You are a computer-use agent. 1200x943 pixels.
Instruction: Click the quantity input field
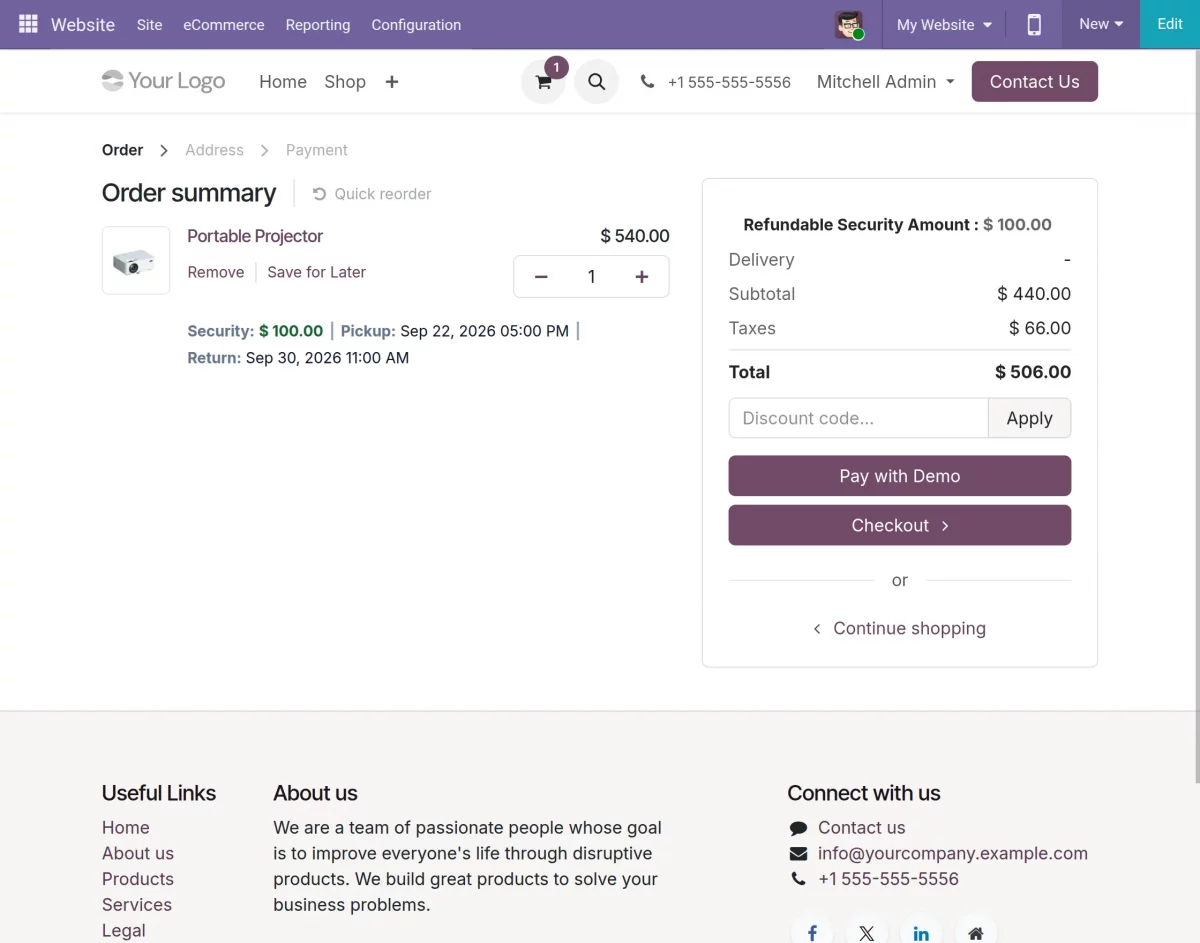[591, 277]
